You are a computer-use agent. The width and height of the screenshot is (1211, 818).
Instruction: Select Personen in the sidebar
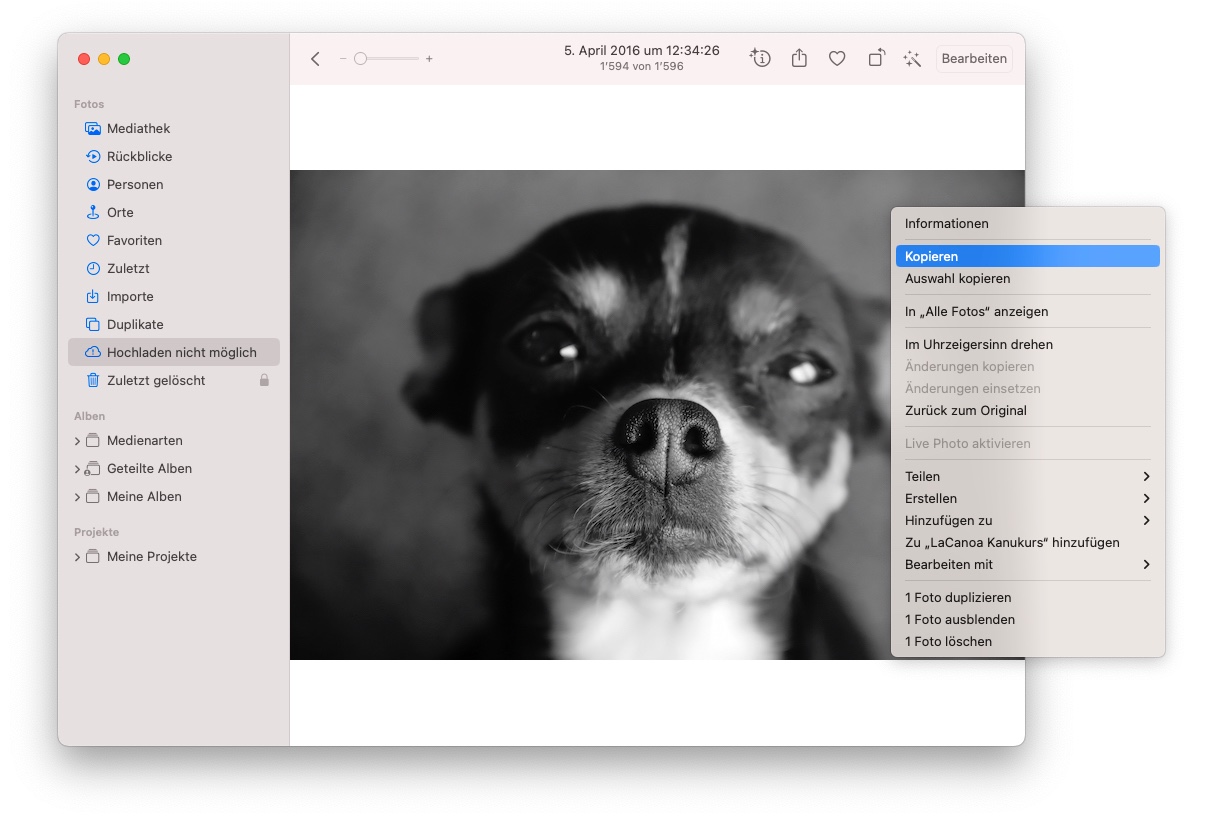135,184
